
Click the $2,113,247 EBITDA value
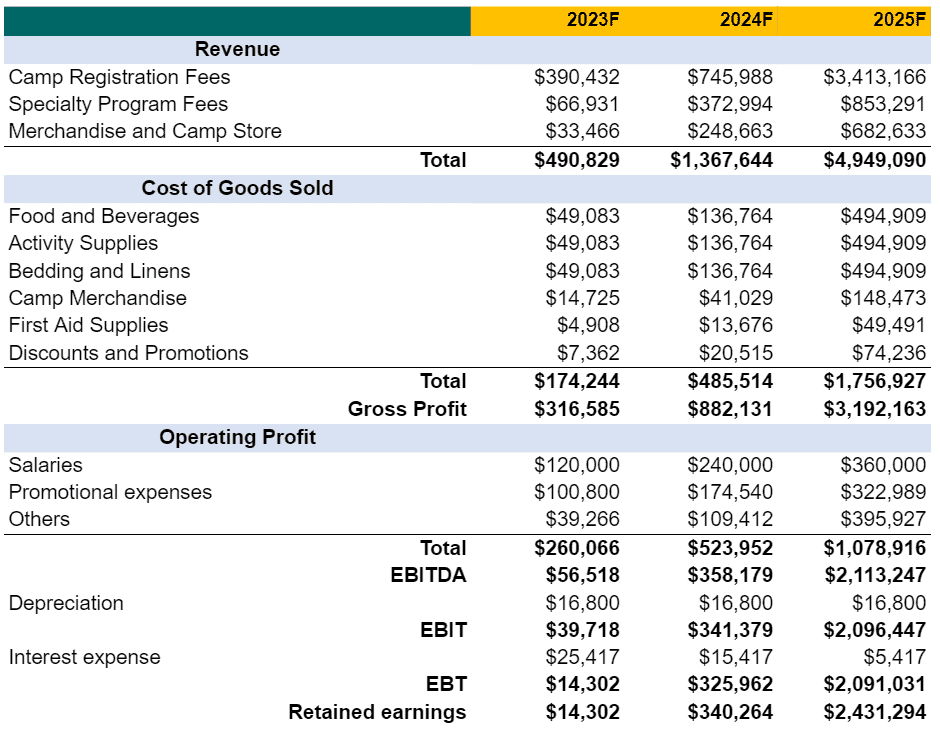[x=875, y=575]
